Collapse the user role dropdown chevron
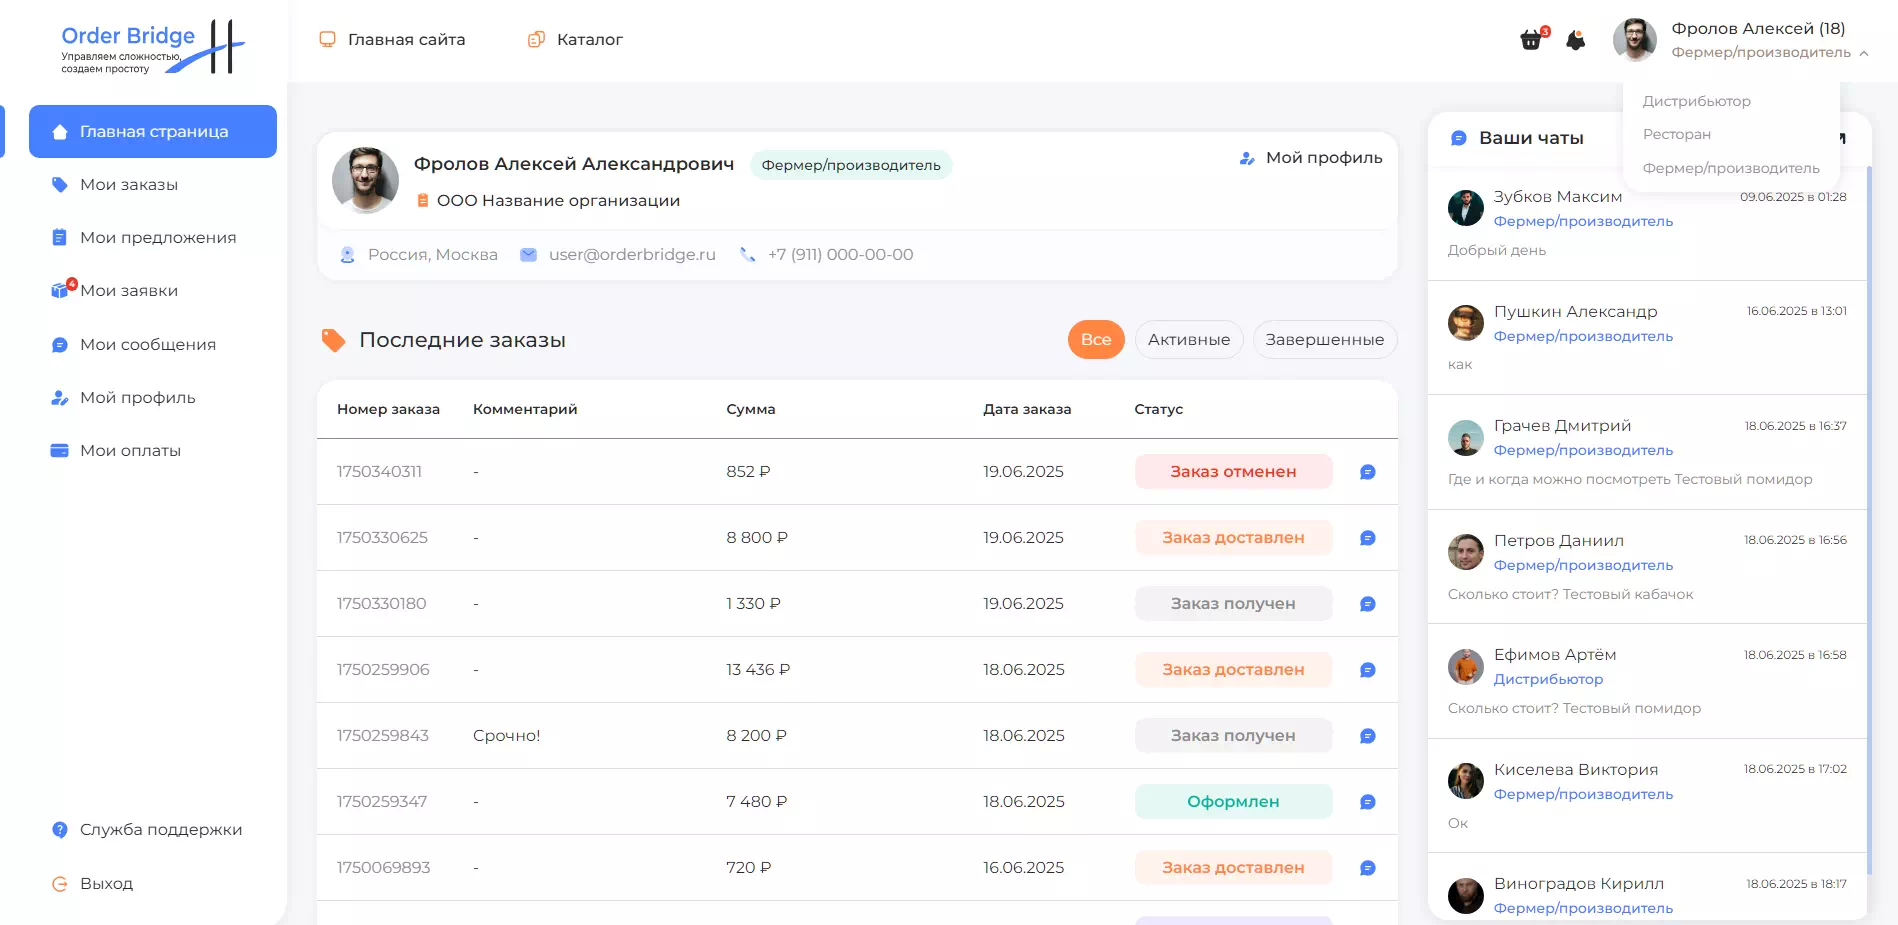Image resolution: width=1898 pixels, height=925 pixels. point(1864,53)
